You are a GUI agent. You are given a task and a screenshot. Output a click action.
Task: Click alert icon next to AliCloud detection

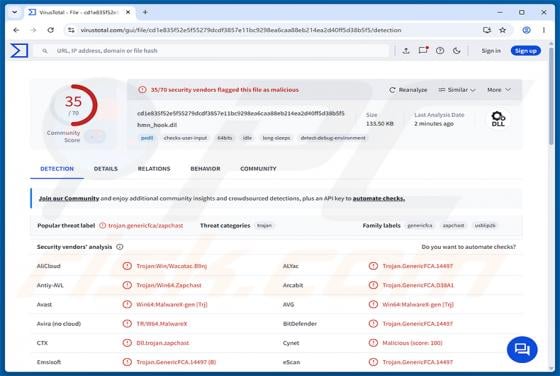coord(127,266)
